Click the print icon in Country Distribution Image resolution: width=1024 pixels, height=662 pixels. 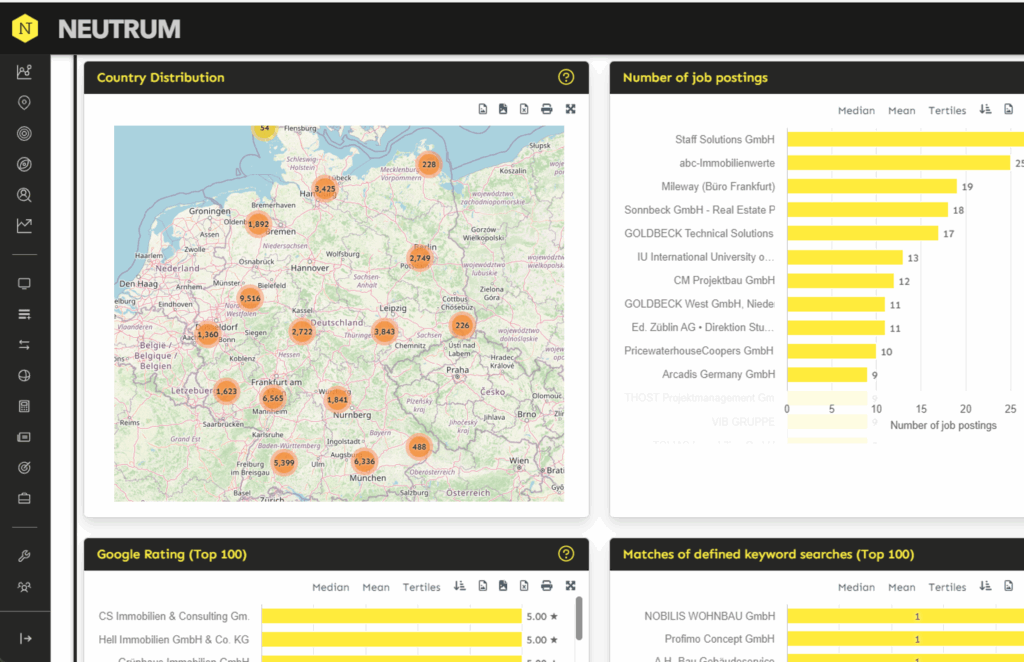(x=547, y=110)
